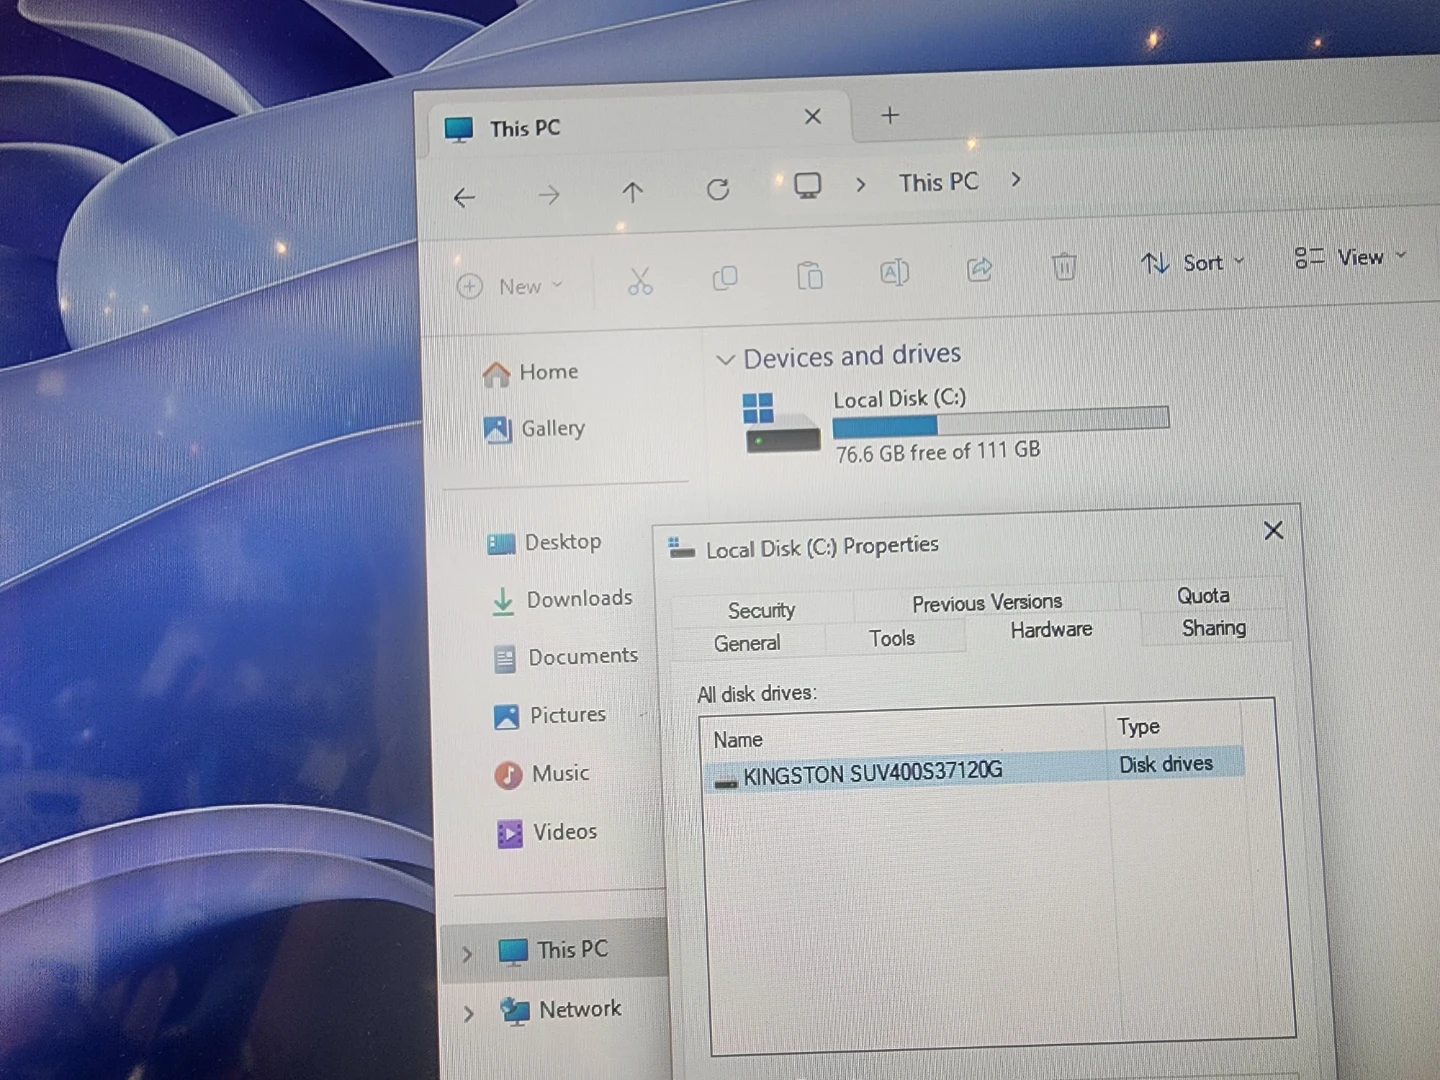Click the Videos folder icon
This screenshot has height=1080, width=1440.
pyautogui.click(x=510, y=833)
